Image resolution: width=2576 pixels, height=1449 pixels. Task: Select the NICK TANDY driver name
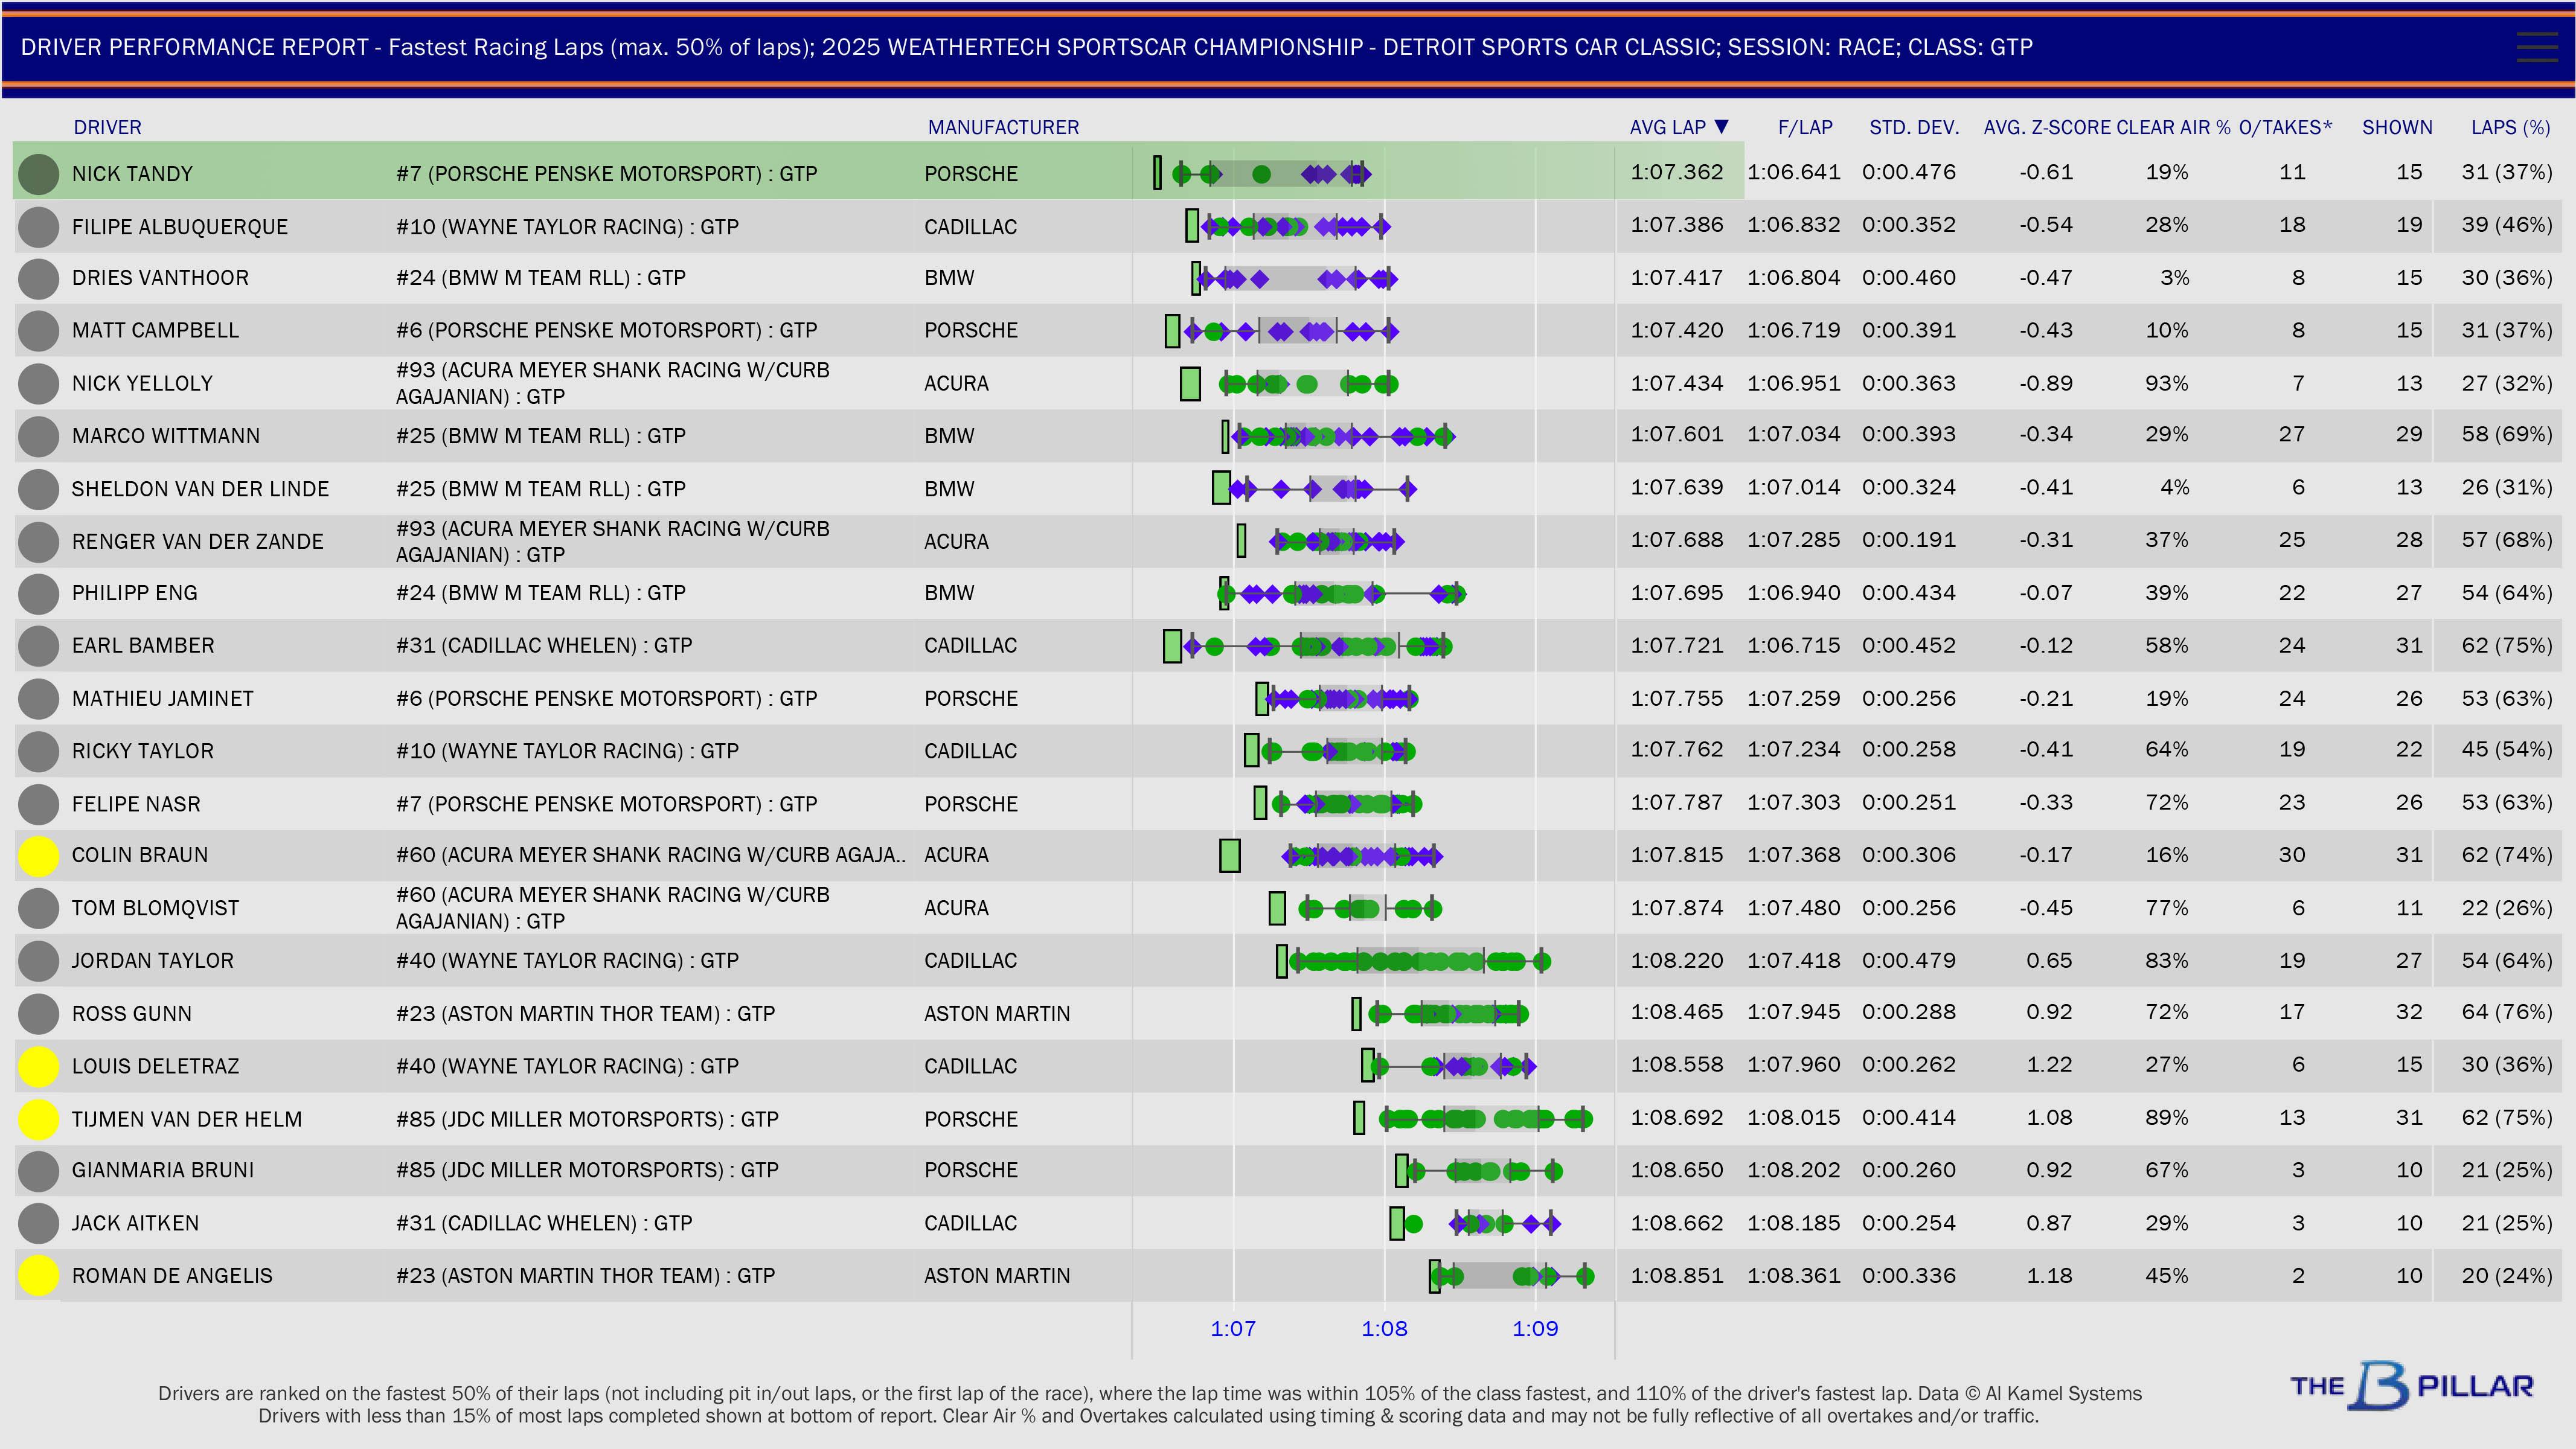(x=132, y=174)
